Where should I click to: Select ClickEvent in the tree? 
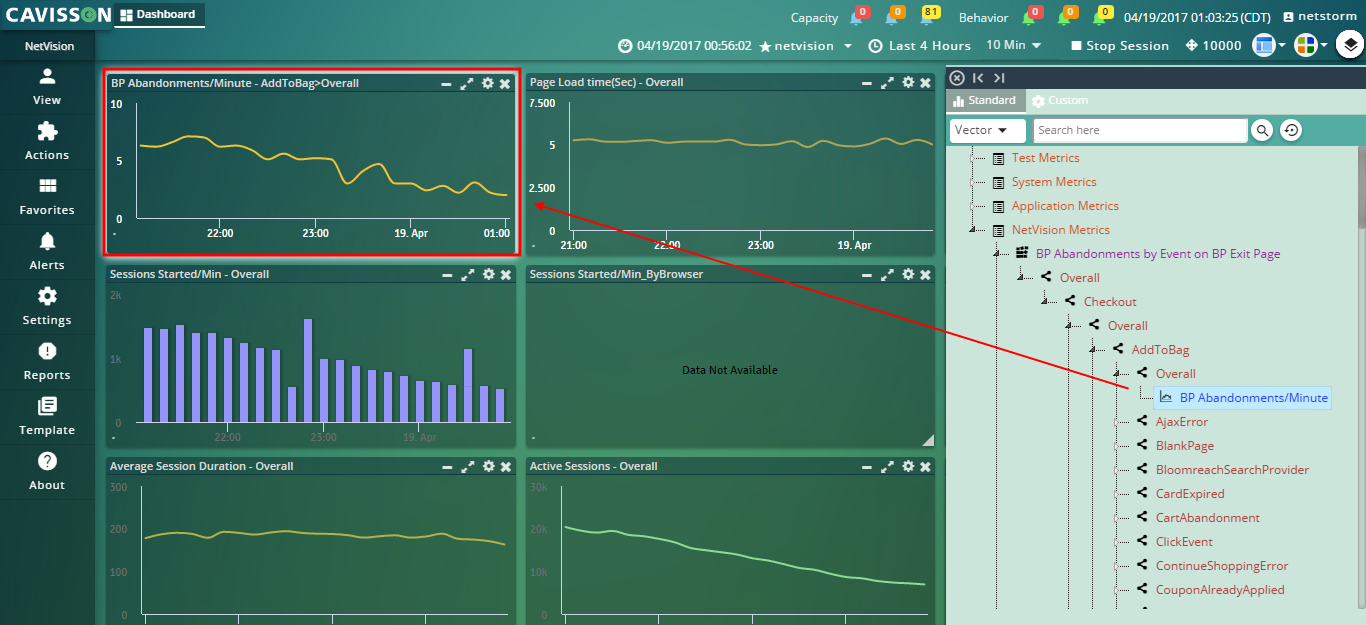click(1184, 542)
